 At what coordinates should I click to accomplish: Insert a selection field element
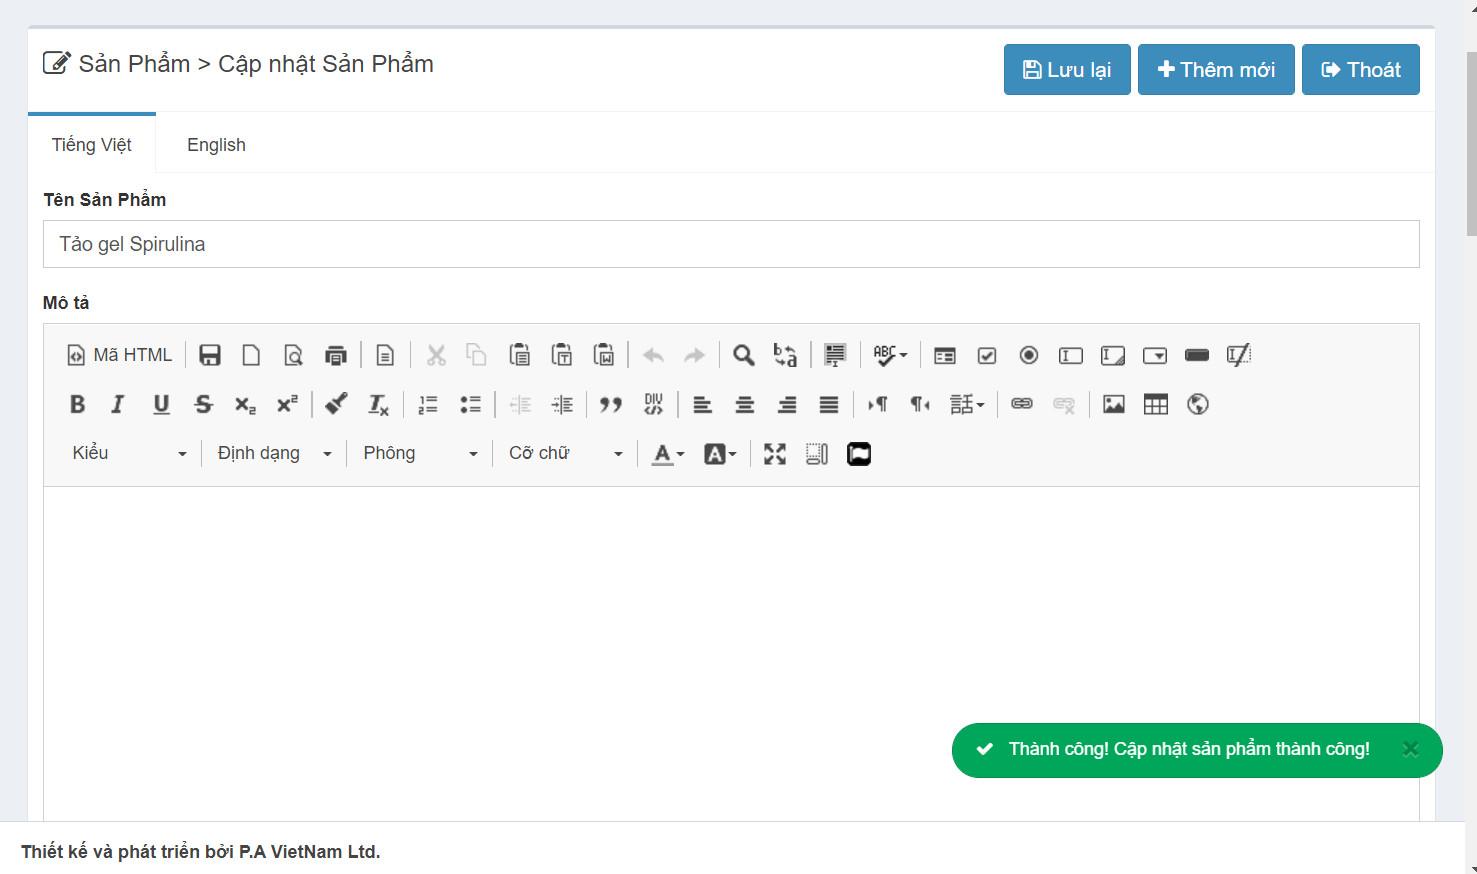tap(1155, 355)
